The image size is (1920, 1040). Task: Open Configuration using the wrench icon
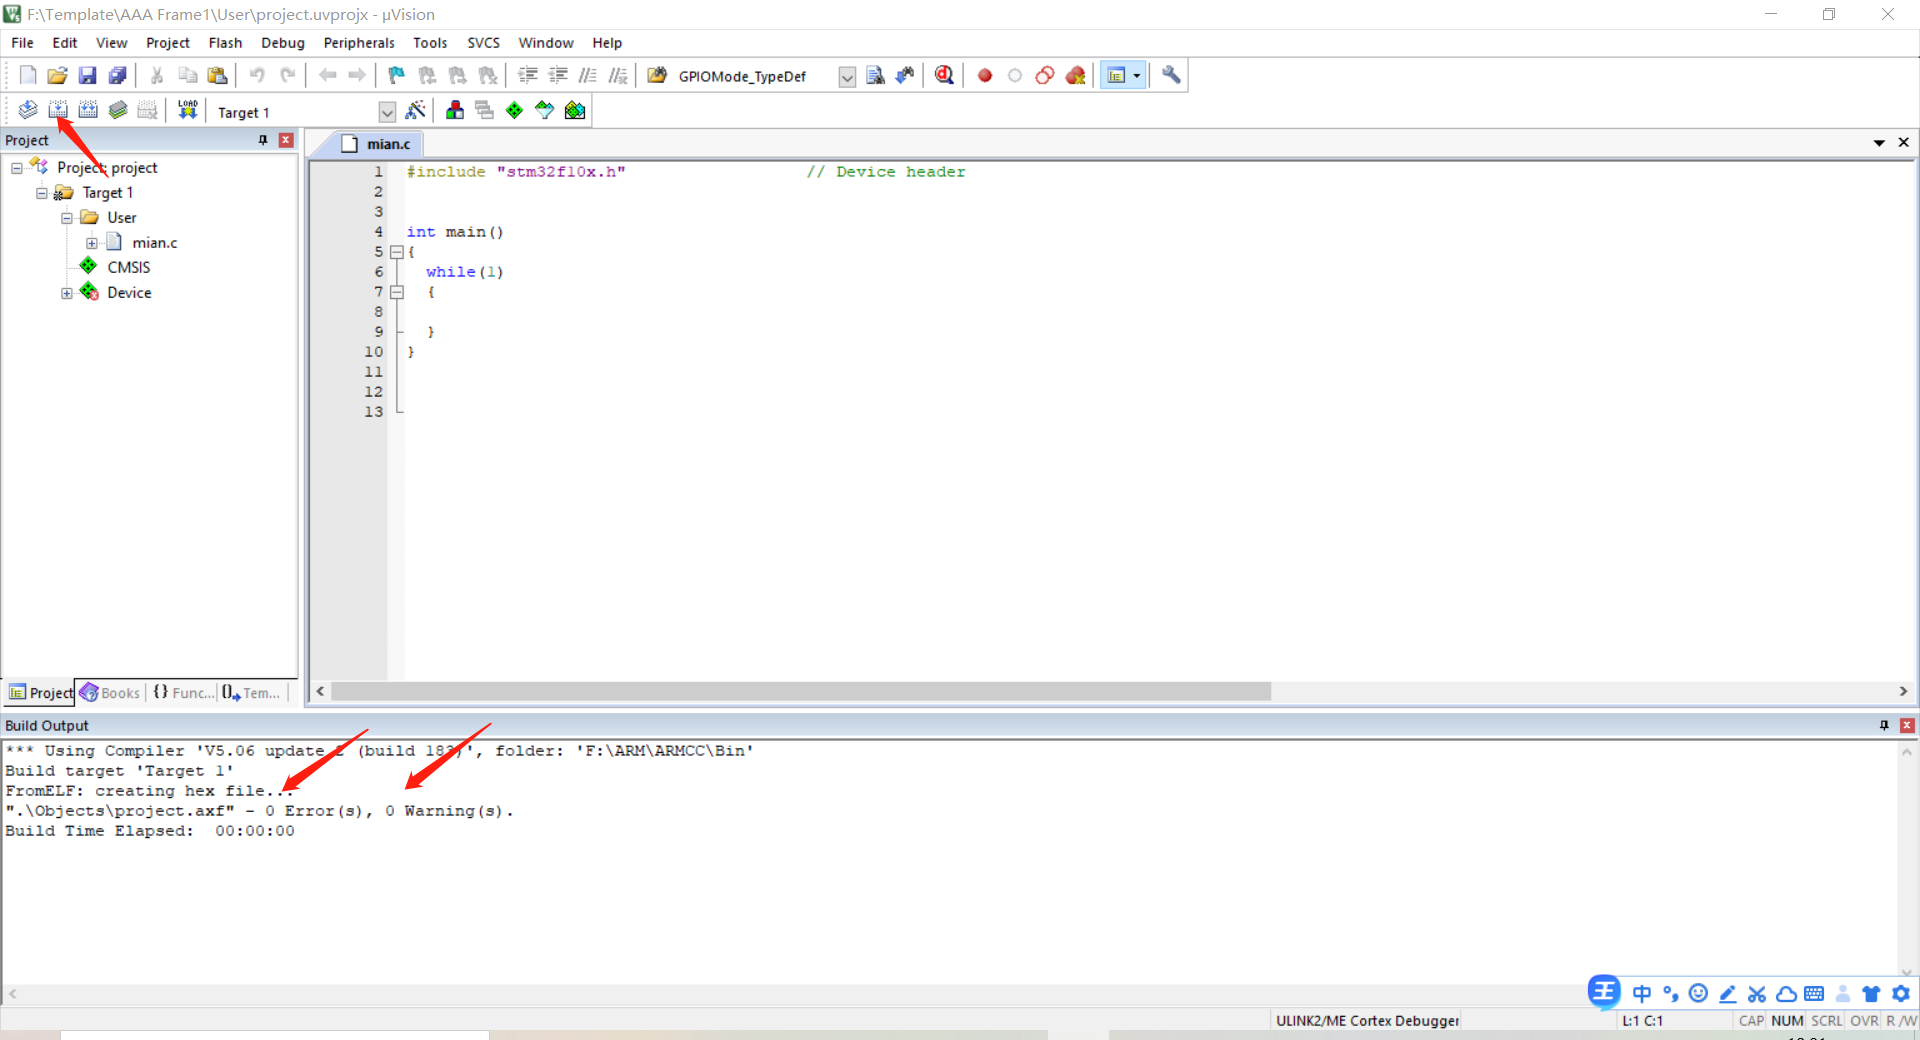tap(1171, 75)
